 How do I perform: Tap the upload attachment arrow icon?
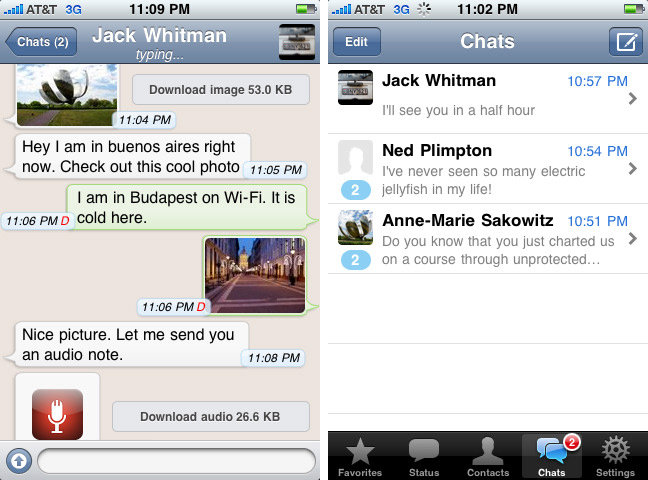click(19, 461)
